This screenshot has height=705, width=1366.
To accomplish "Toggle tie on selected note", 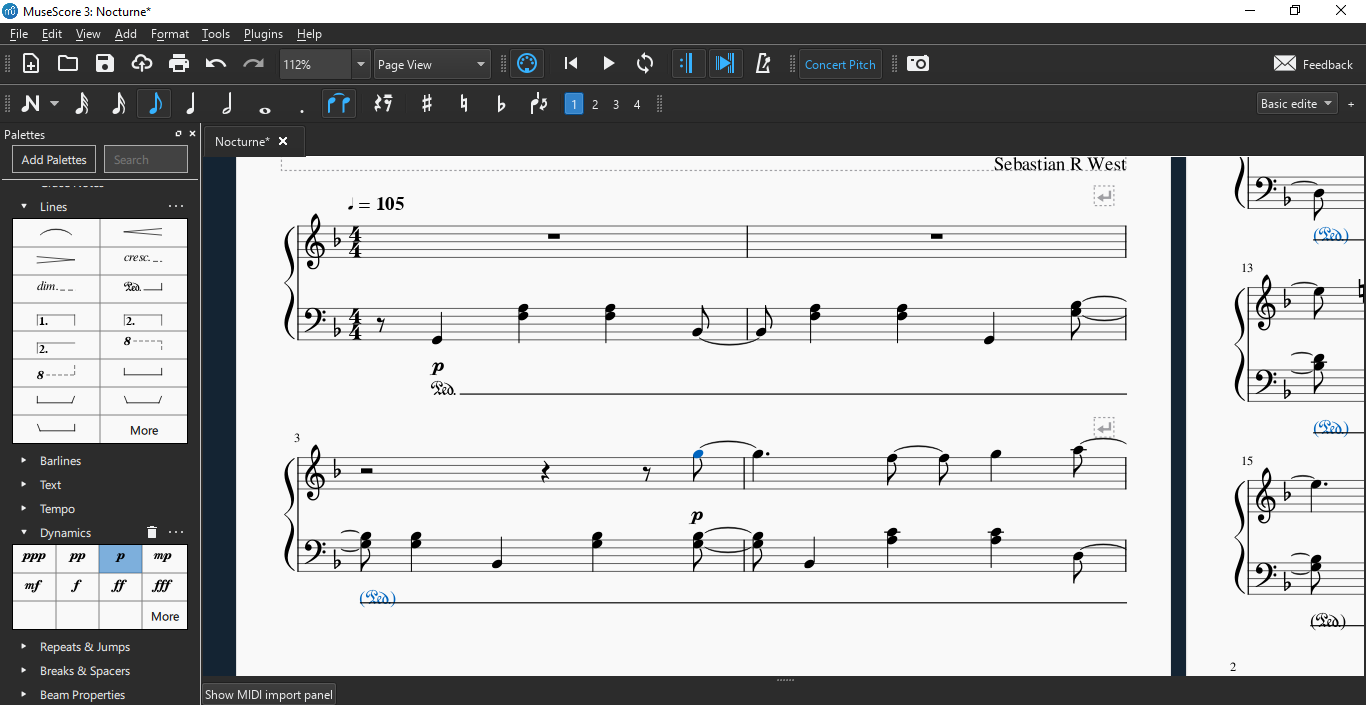I will [339, 103].
